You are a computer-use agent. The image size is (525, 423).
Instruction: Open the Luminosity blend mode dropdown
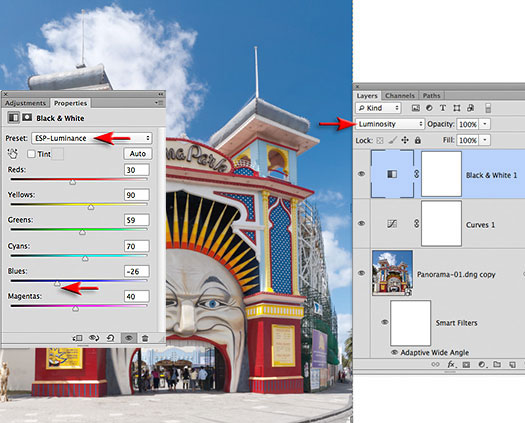(390, 124)
